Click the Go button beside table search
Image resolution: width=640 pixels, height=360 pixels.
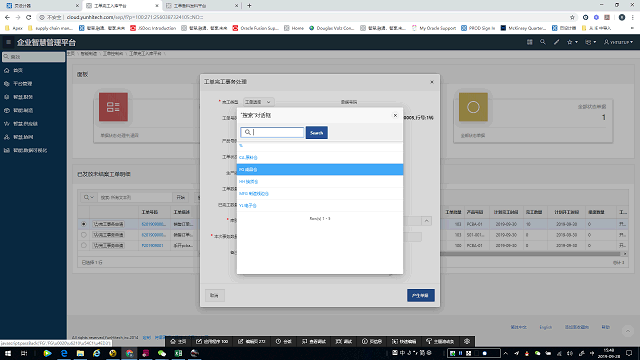point(181,197)
